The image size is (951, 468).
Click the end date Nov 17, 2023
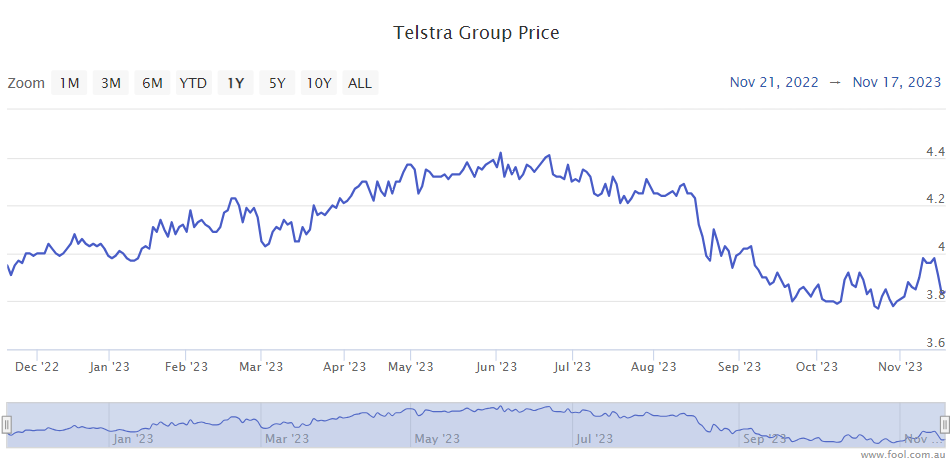(897, 82)
